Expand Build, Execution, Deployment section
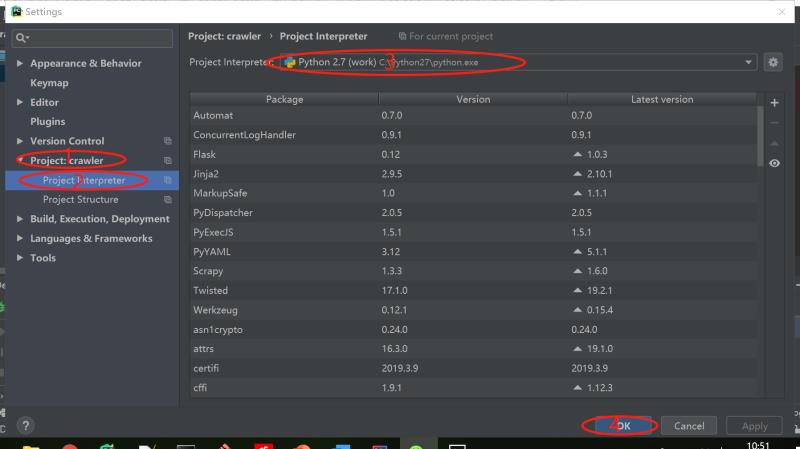Viewport: 800px width, 449px height. (x=19, y=219)
